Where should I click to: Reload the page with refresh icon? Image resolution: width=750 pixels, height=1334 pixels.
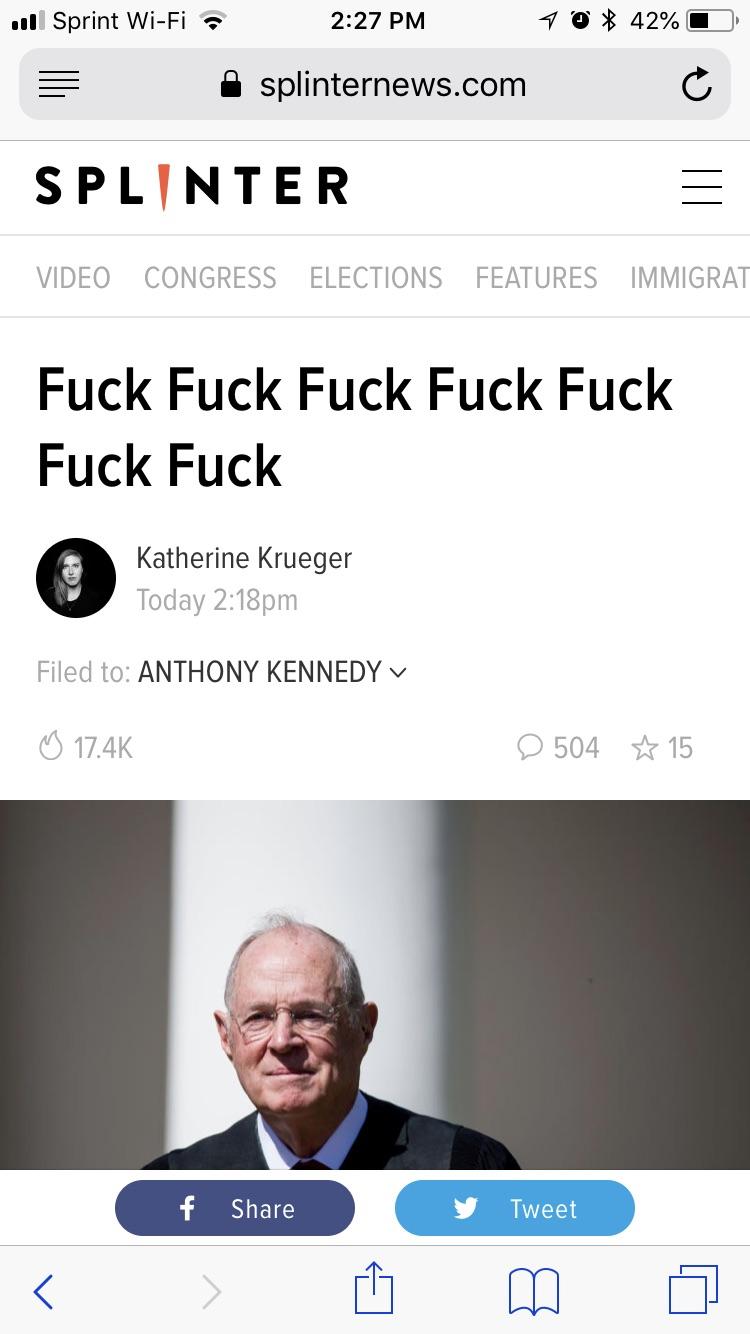coord(696,85)
